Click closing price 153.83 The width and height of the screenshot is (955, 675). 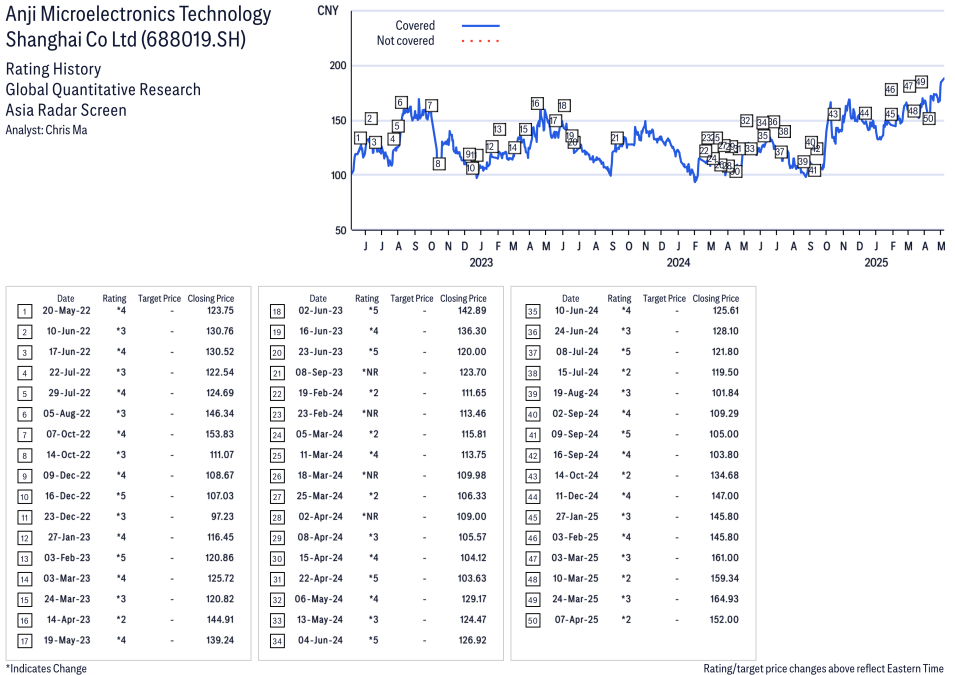[x=219, y=434]
